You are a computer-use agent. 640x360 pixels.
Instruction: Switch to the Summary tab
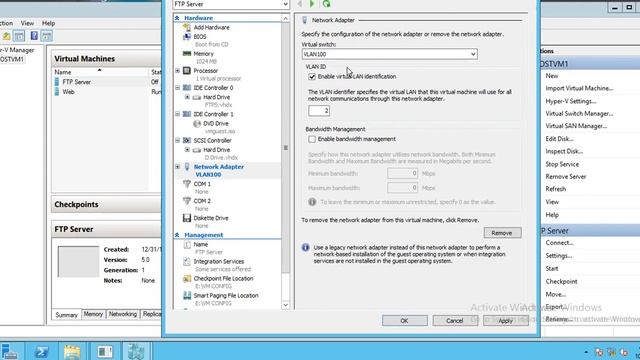(x=66, y=315)
